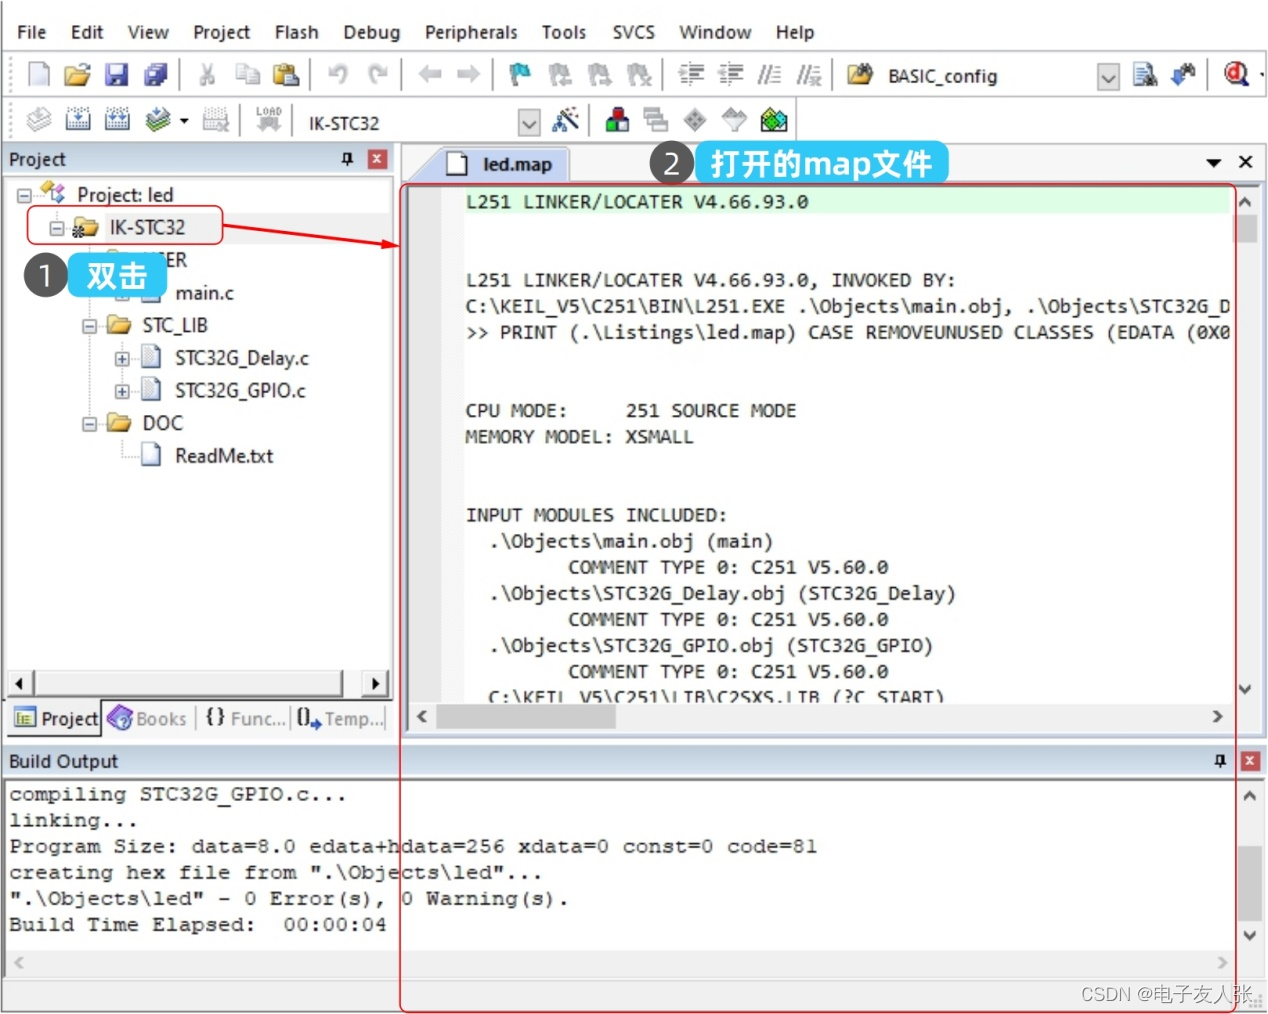Screen dimensions: 1268x1014
Task: Open the Peripherals menu
Action: click(x=471, y=32)
